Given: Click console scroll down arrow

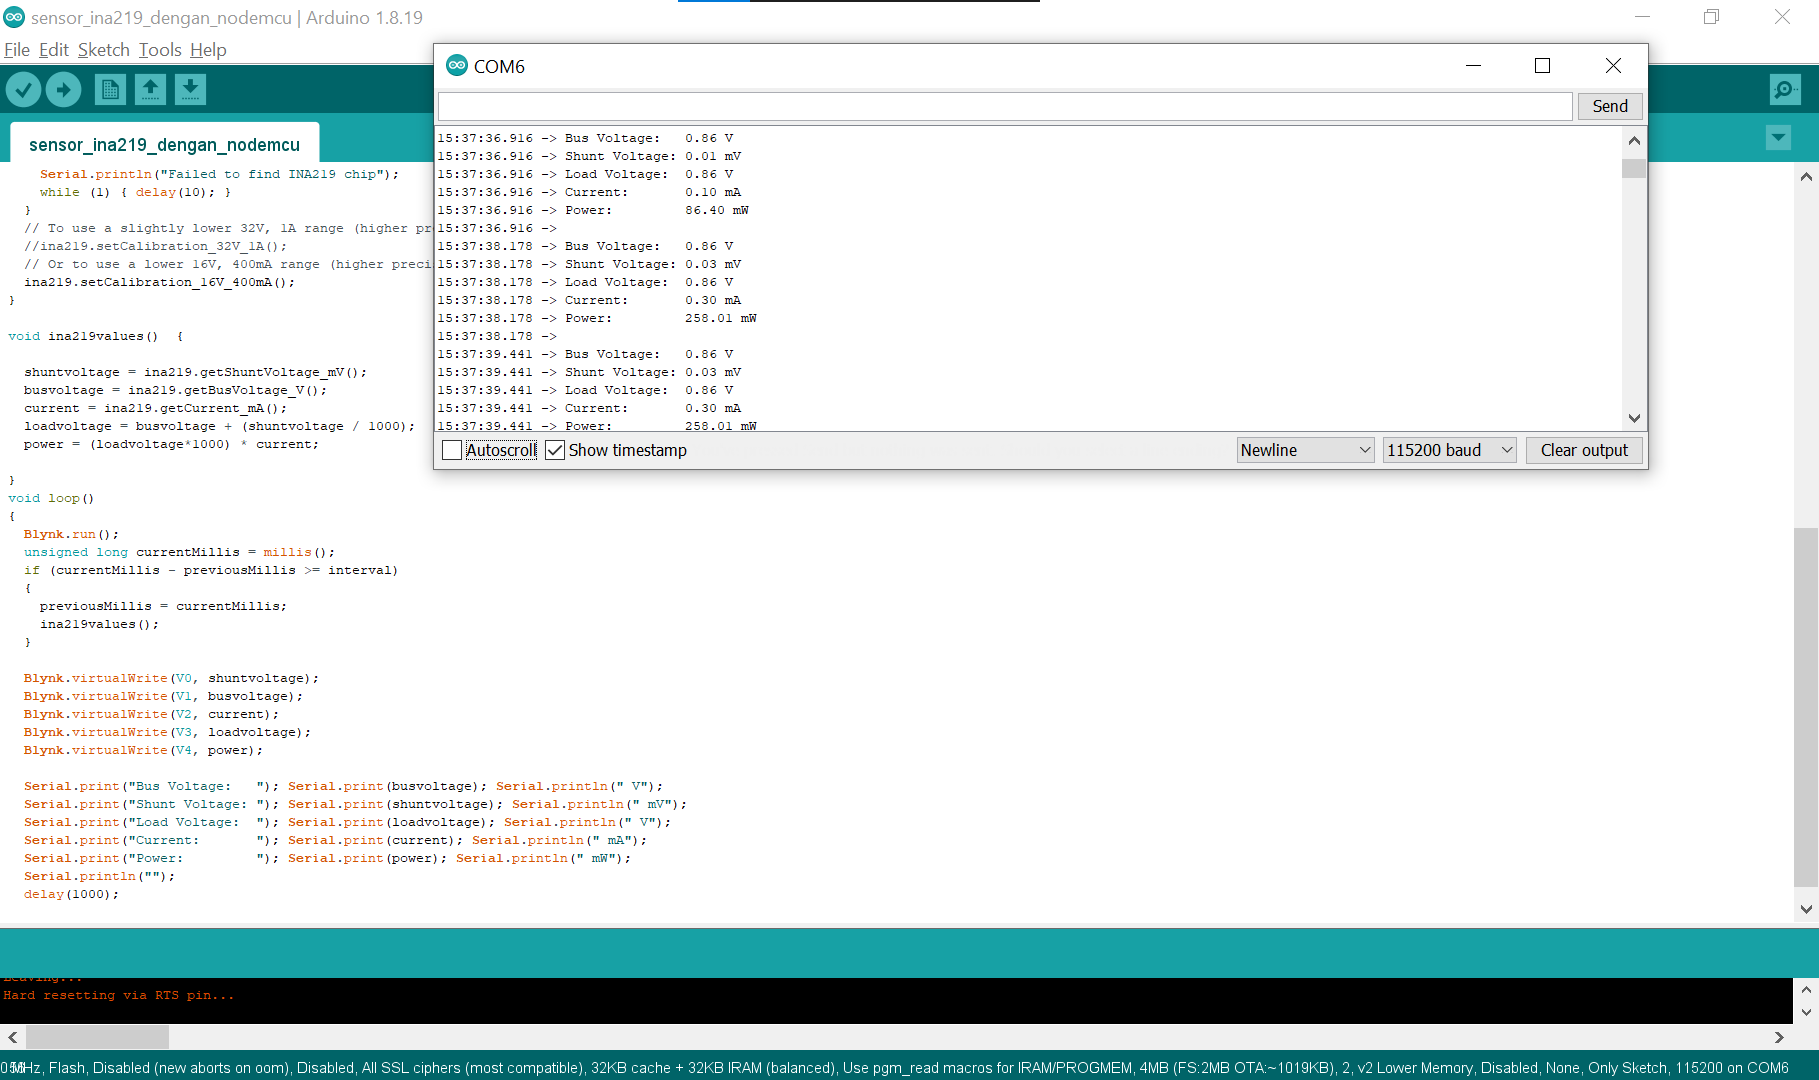Looking at the screenshot, I should (x=1806, y=1012).
